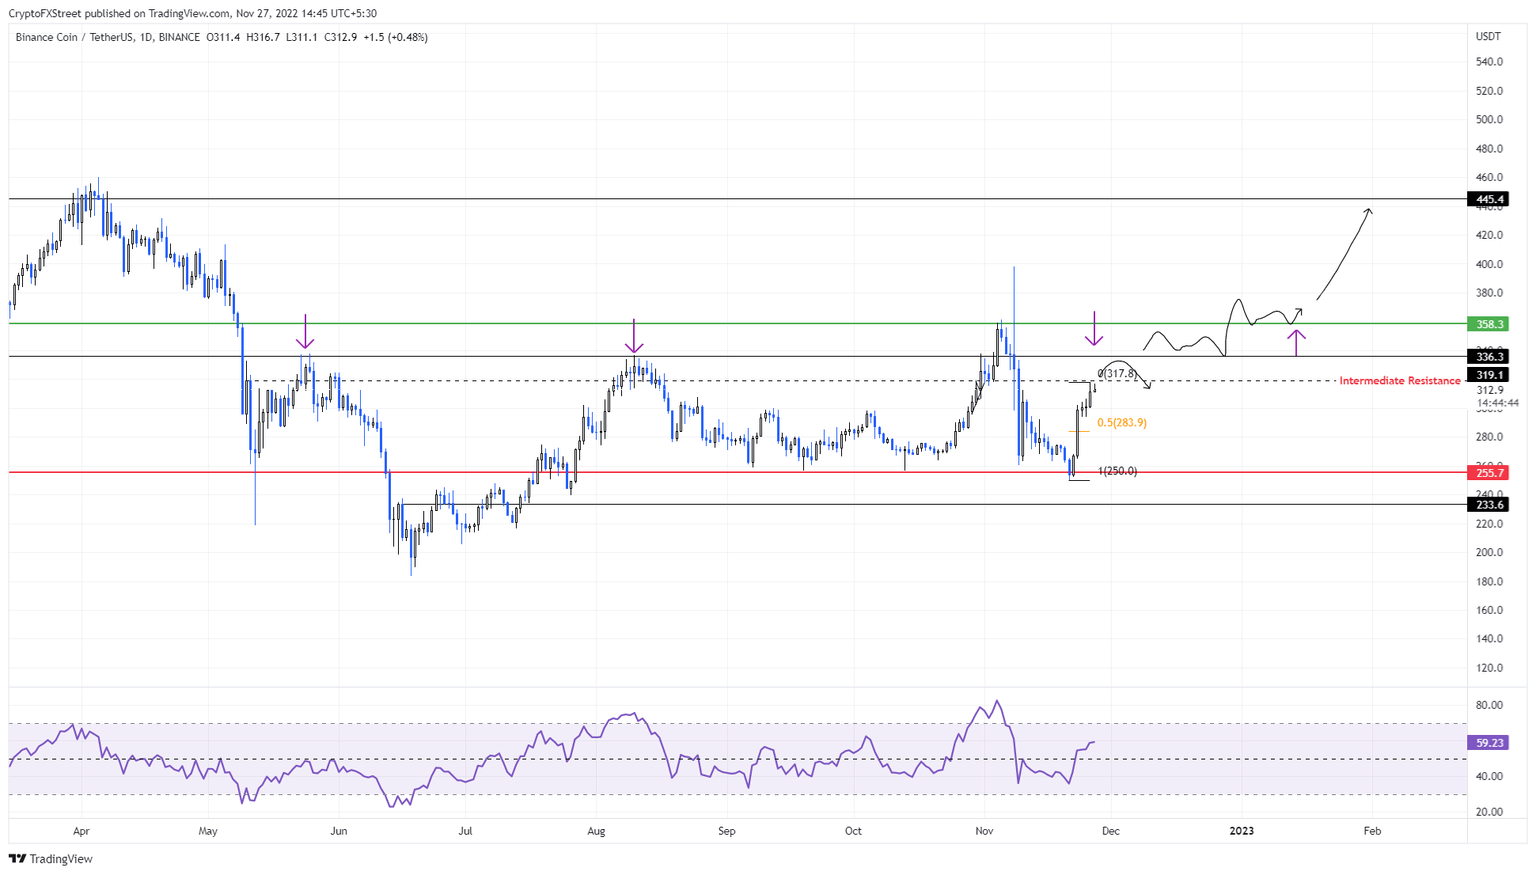Image resolution: width=1536 pixels, height=874 pixels.
Task: Click 2023 on the time axis
Action: coord(1243,831)
